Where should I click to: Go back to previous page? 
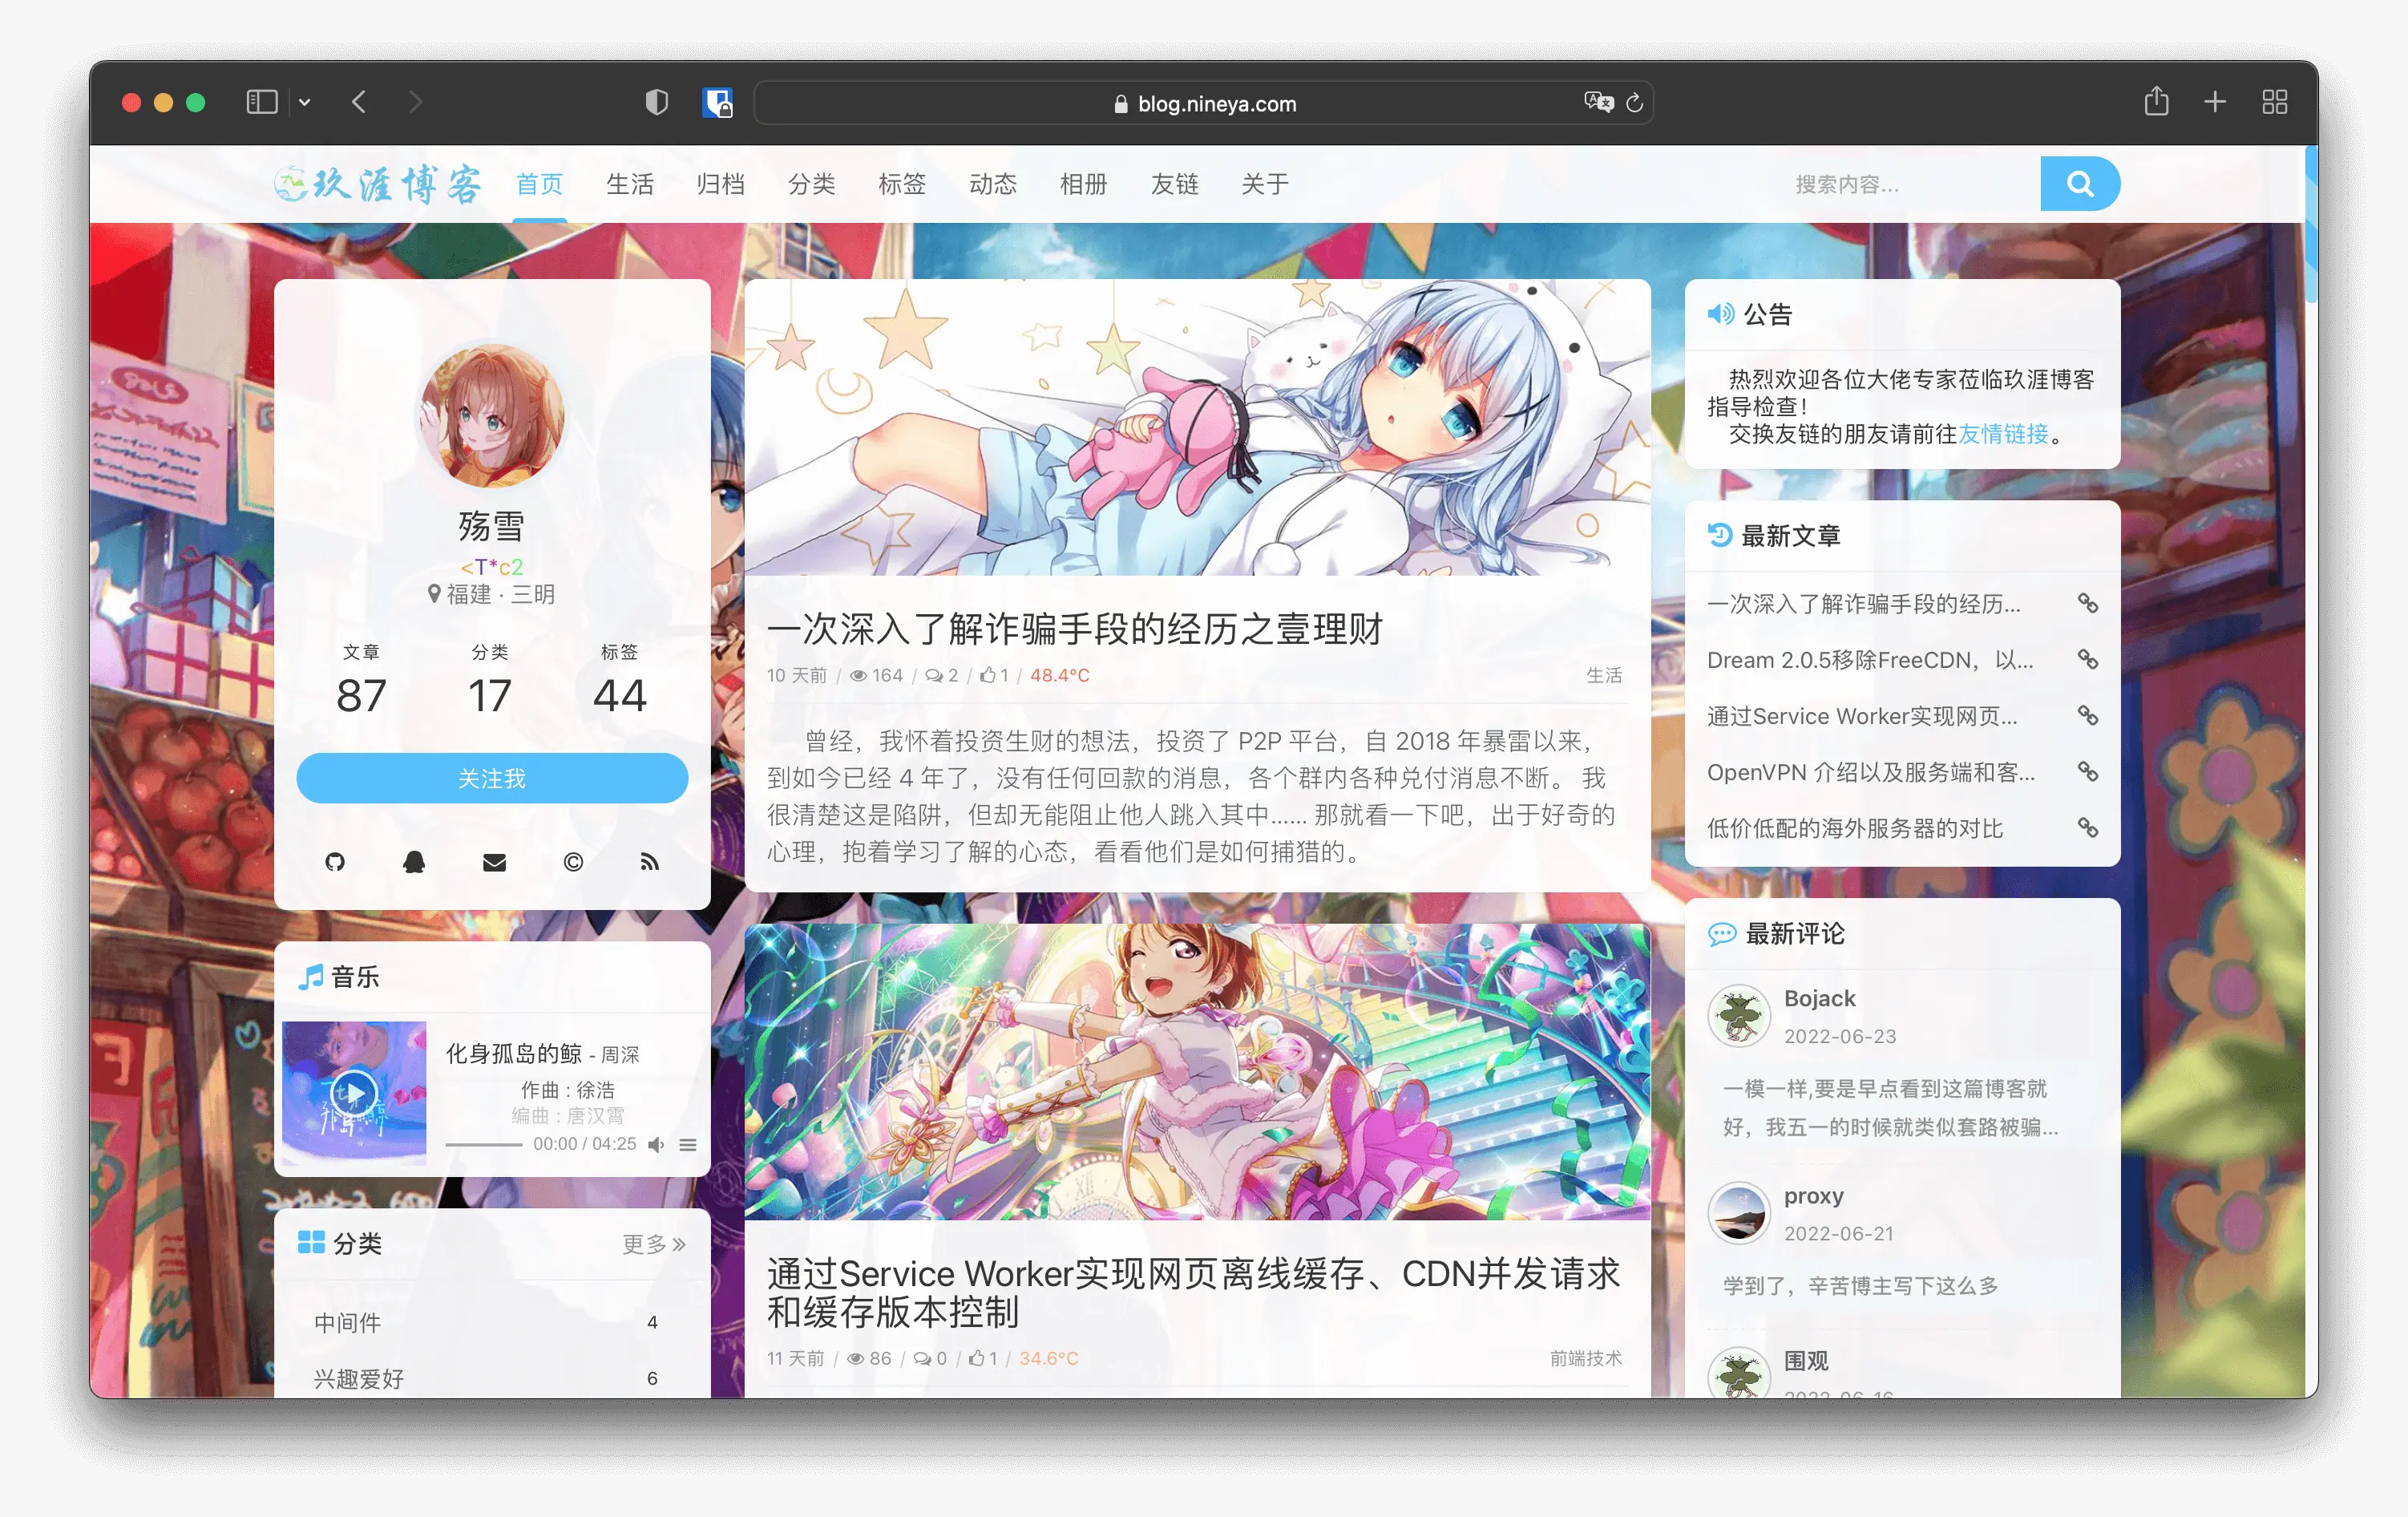tap(359, 102)
